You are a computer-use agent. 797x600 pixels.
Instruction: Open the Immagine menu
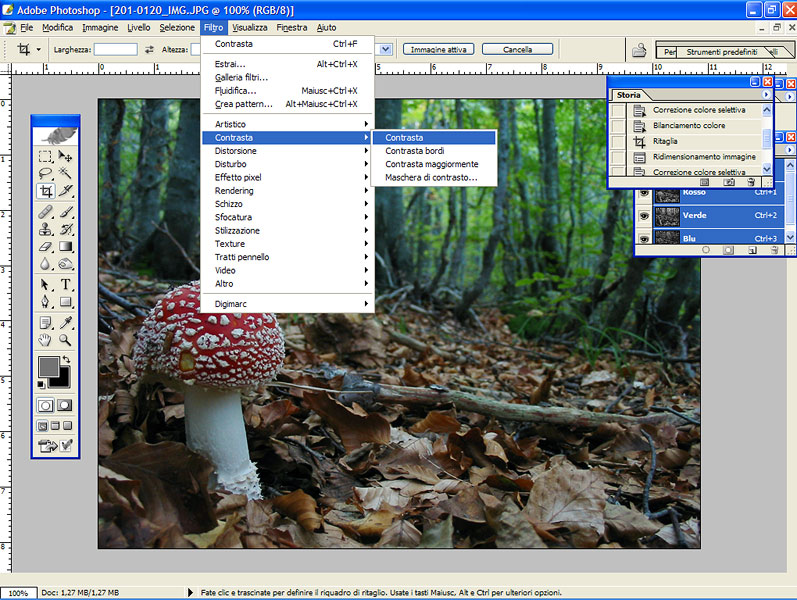[x=100, y=27]
